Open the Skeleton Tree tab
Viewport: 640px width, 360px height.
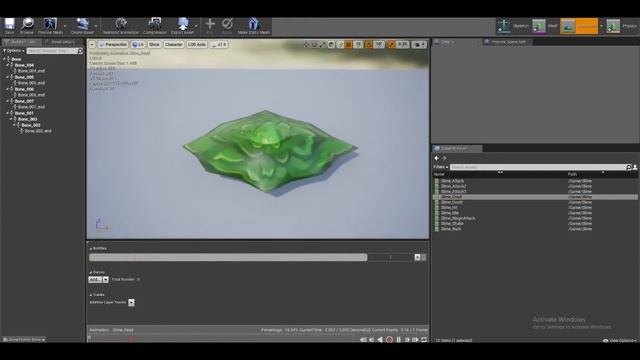click(21, 42)
